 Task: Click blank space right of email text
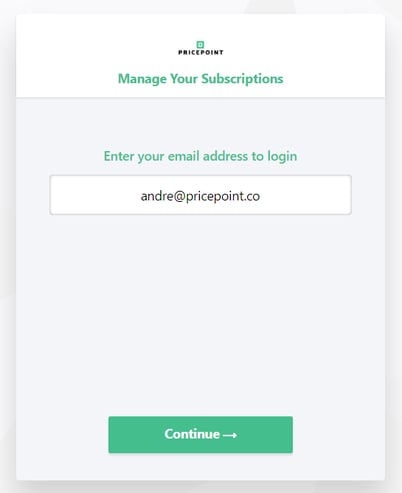point(305,195)
